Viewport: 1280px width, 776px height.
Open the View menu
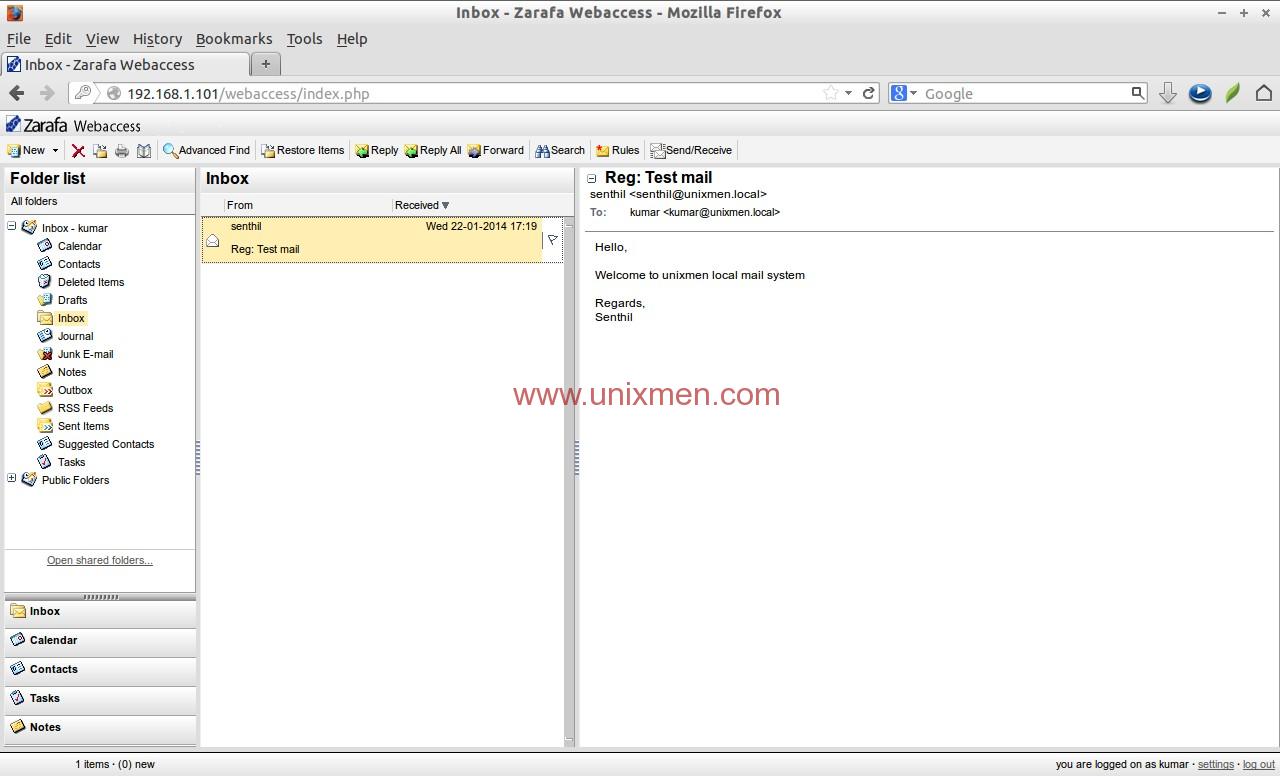point(102,39)
